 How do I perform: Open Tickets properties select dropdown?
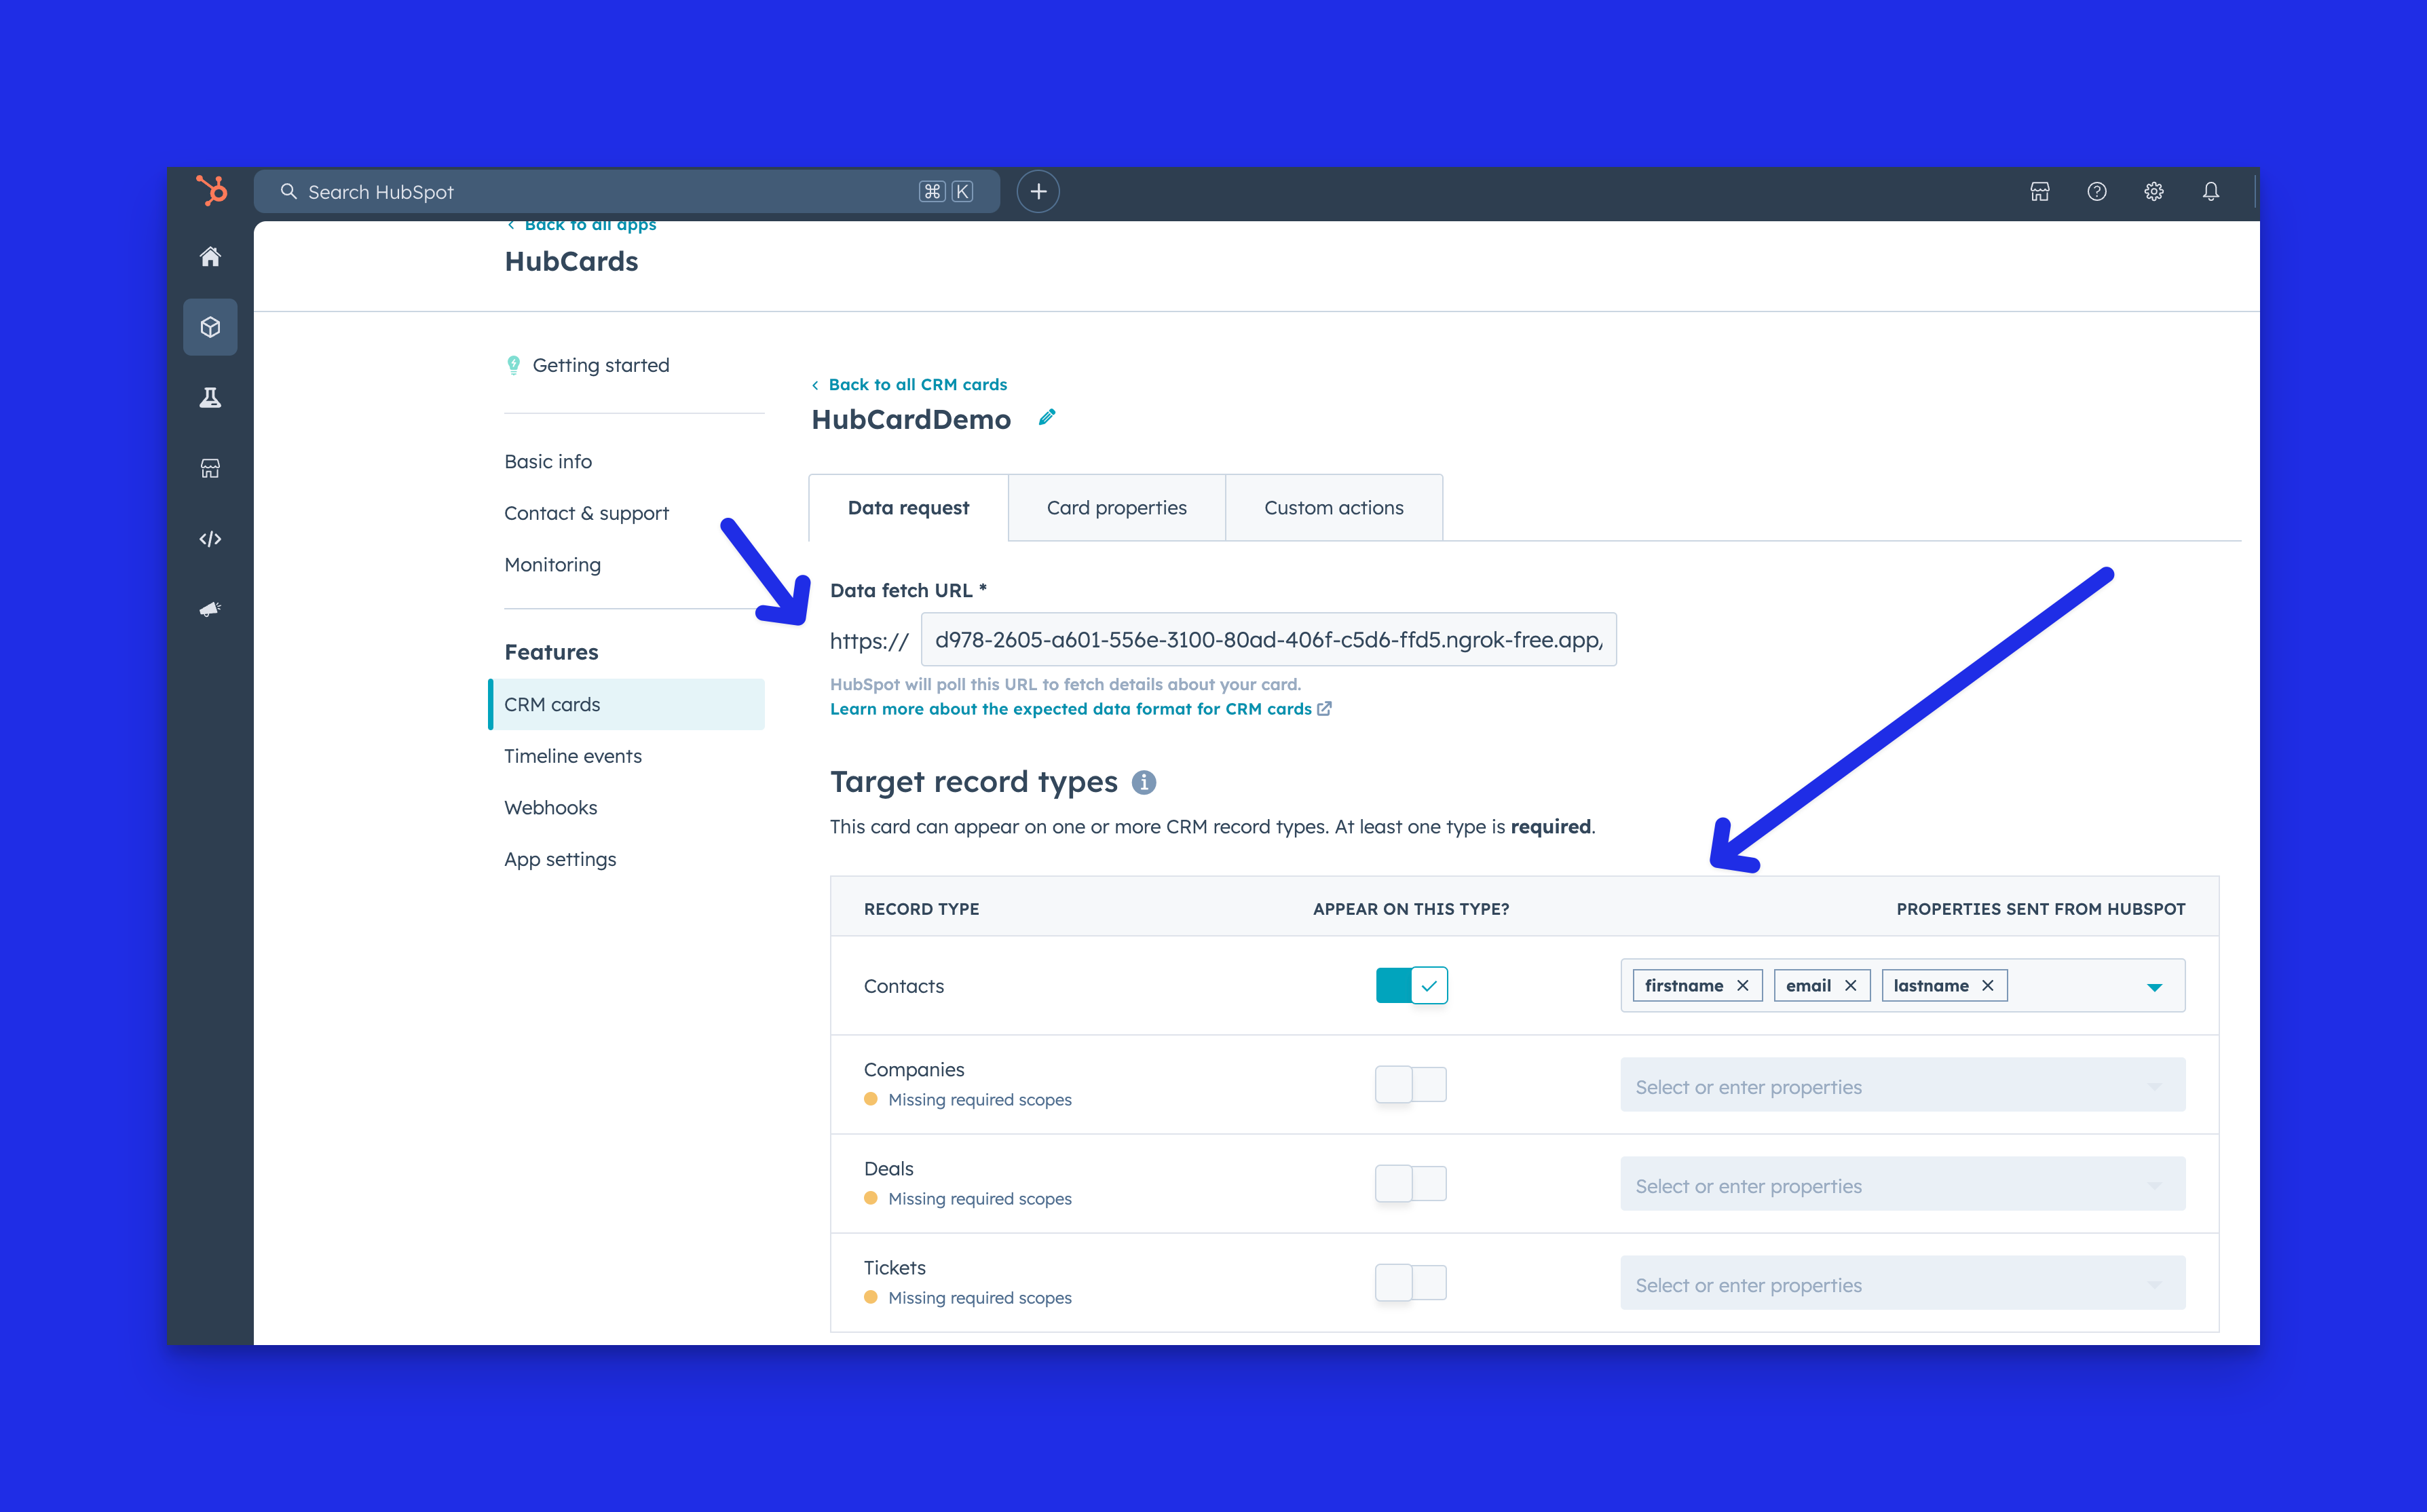pyautogui.click(x=1901, y=1284)
